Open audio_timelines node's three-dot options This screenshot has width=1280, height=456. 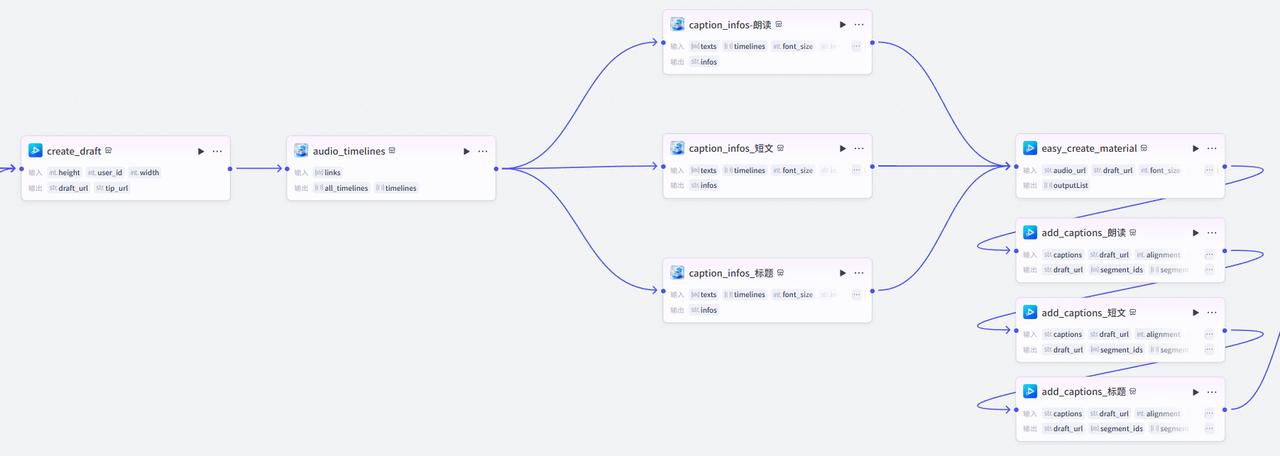tap(483, 151)
